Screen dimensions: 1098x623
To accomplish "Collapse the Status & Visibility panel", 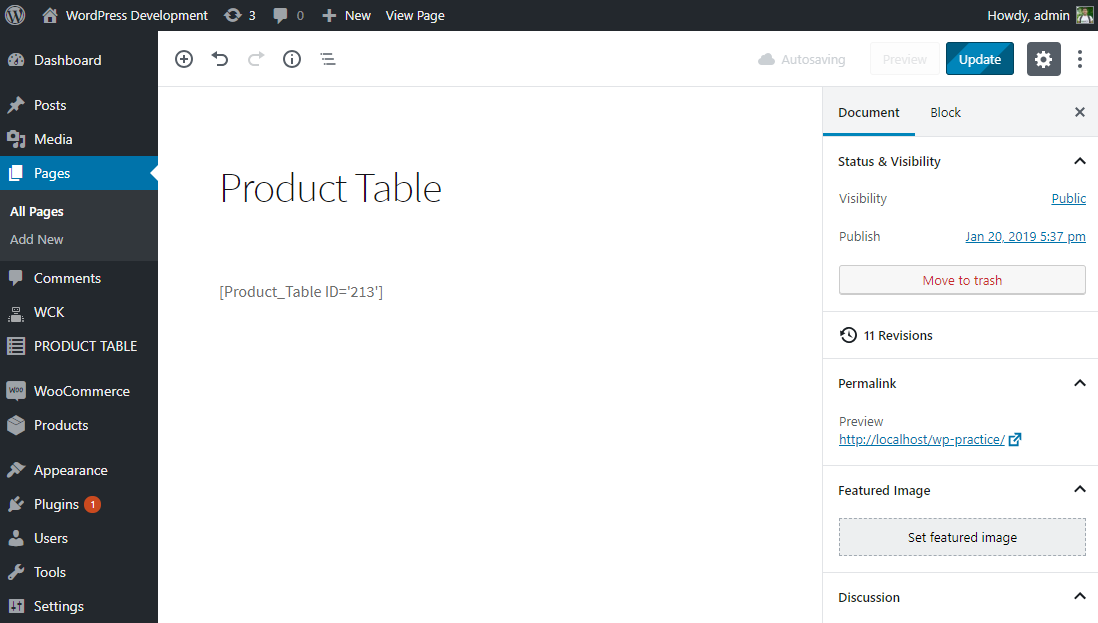I will point(1079,161).
